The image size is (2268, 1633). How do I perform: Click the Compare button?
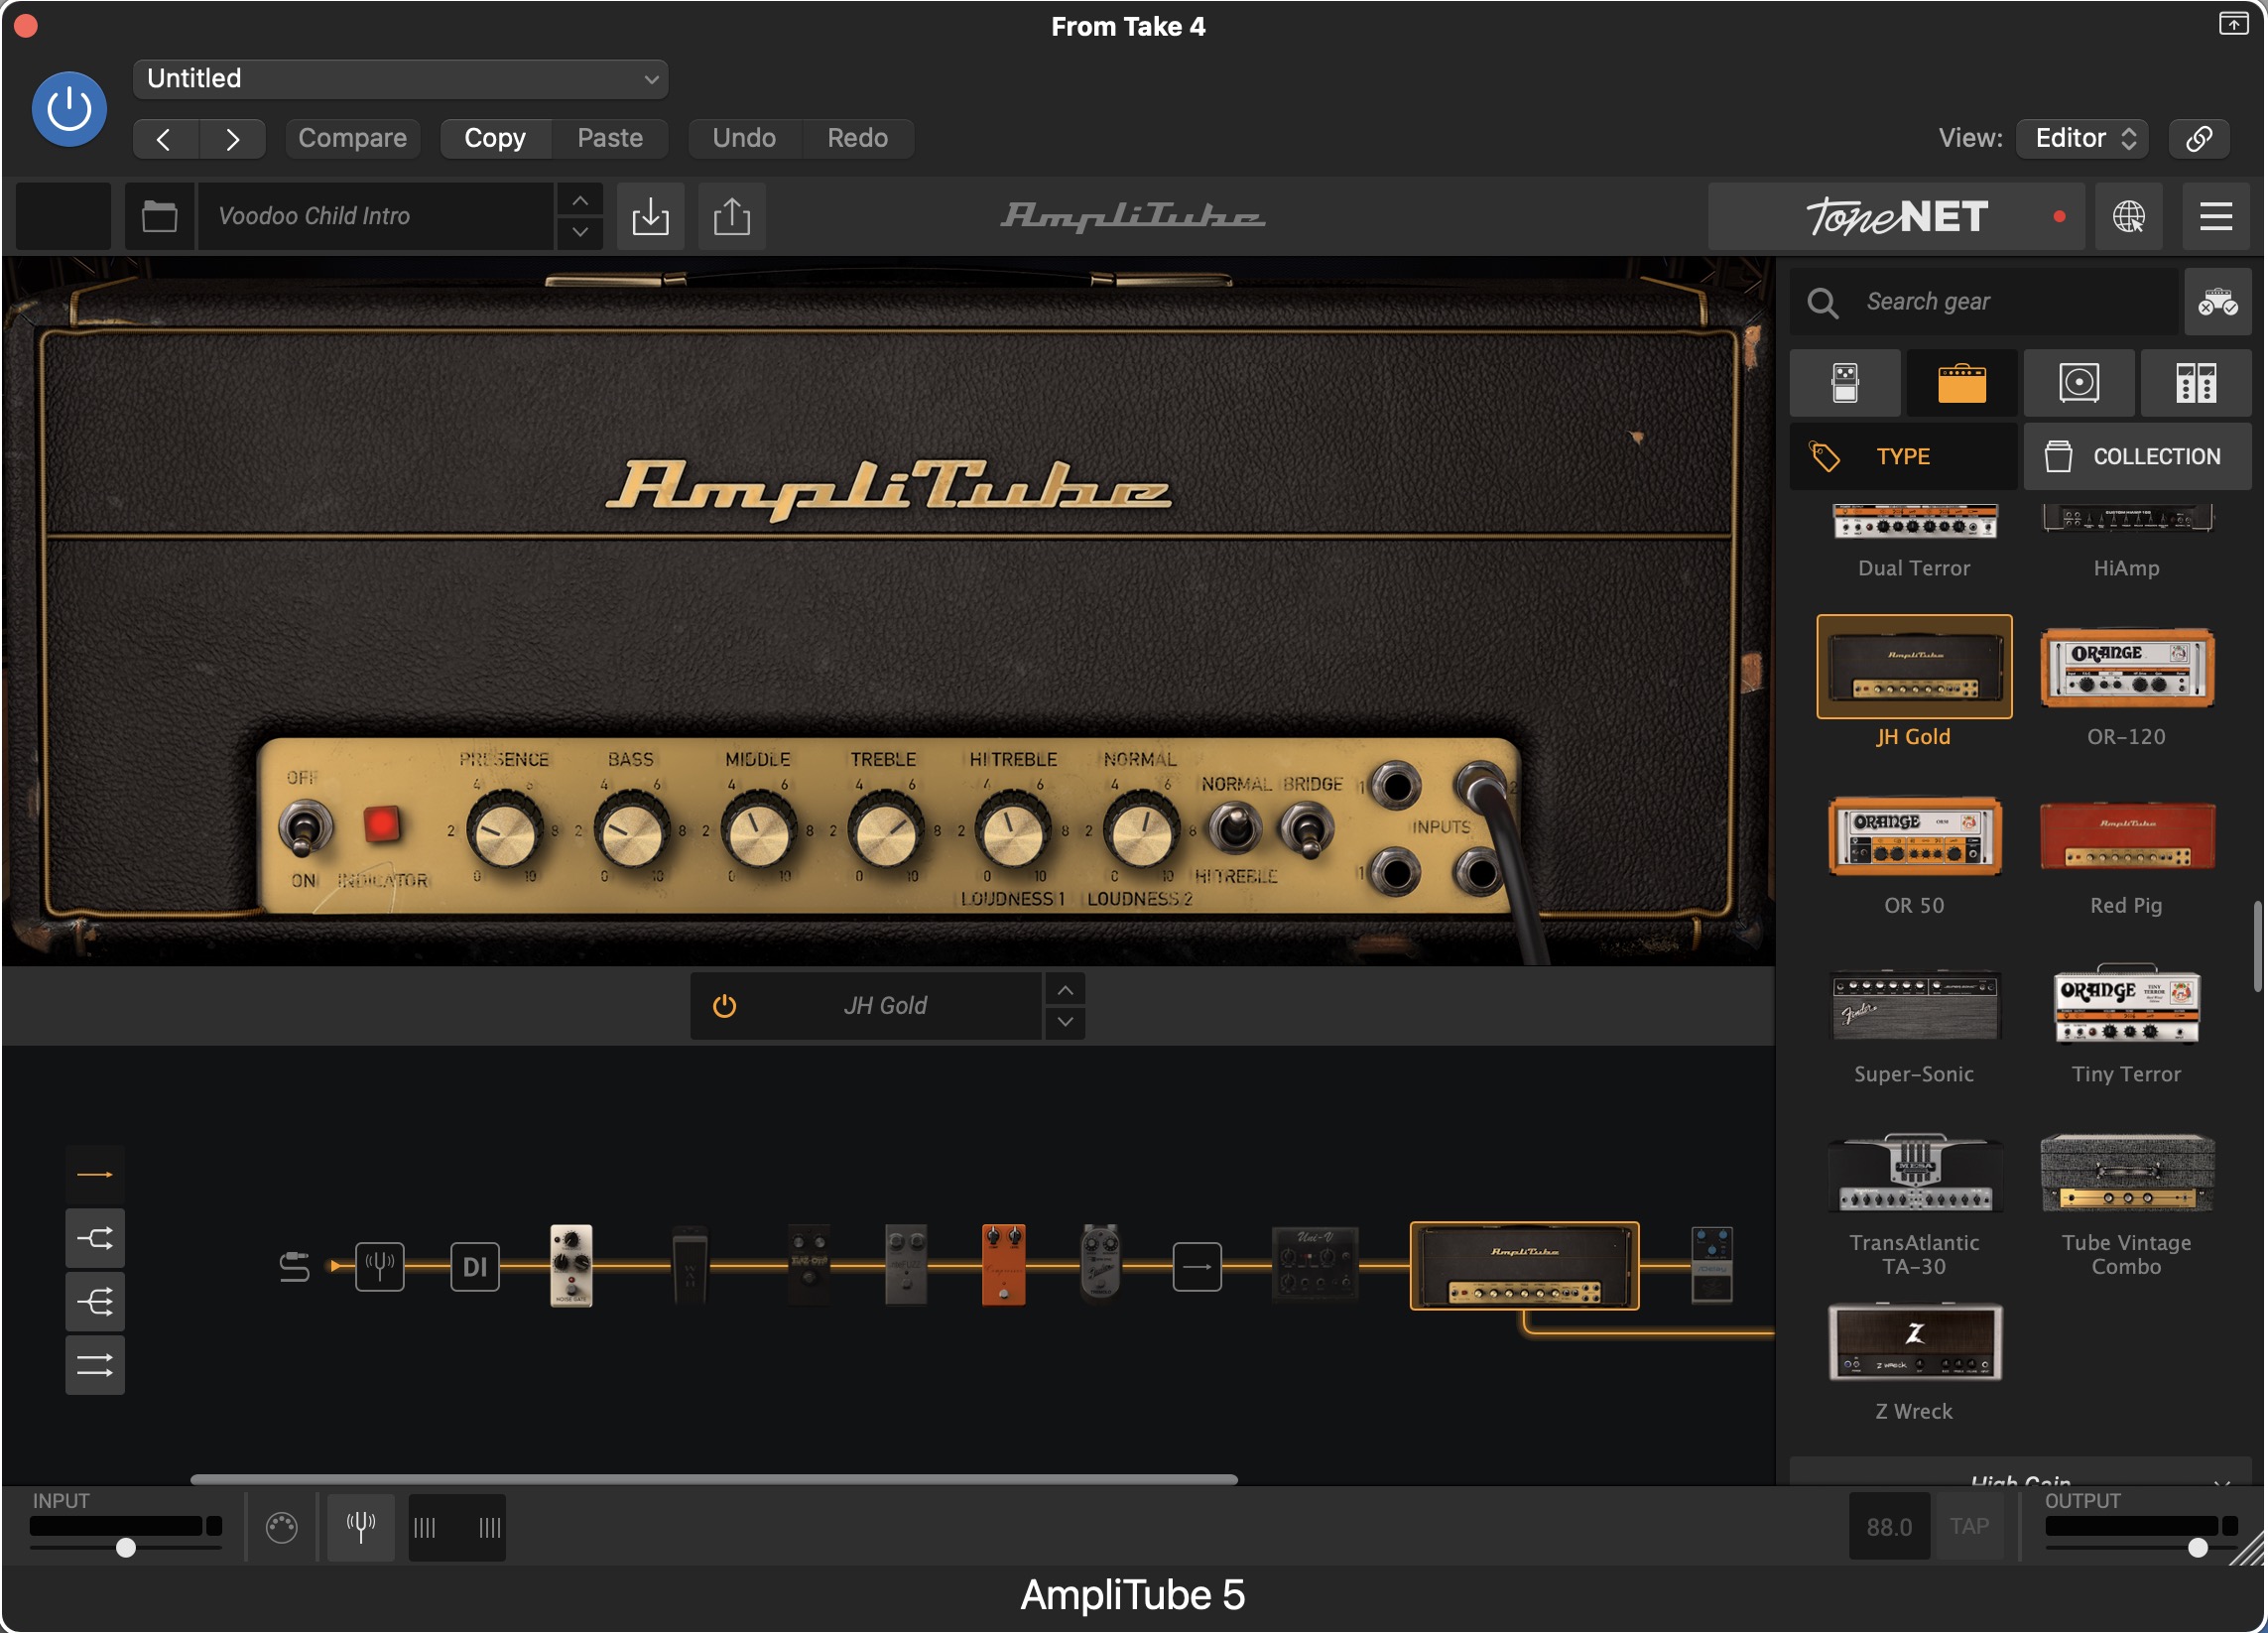(352, 138)
